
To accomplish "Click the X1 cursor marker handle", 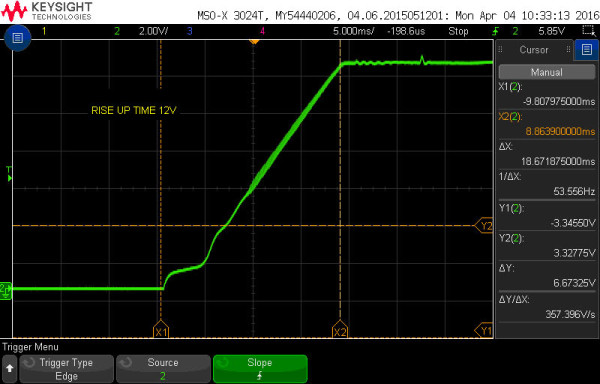I will [x=161, y=329].
